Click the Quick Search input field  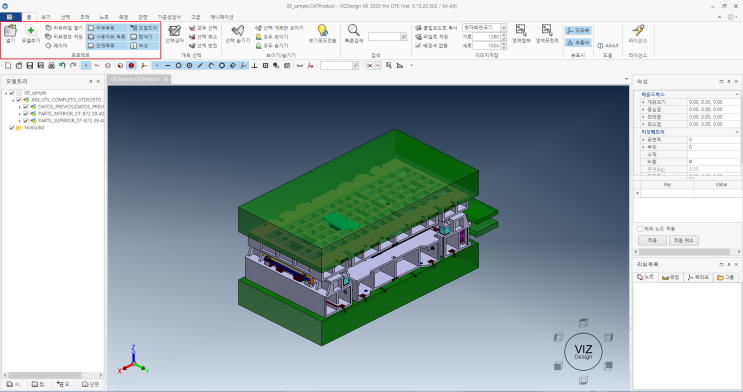(384, 36)
